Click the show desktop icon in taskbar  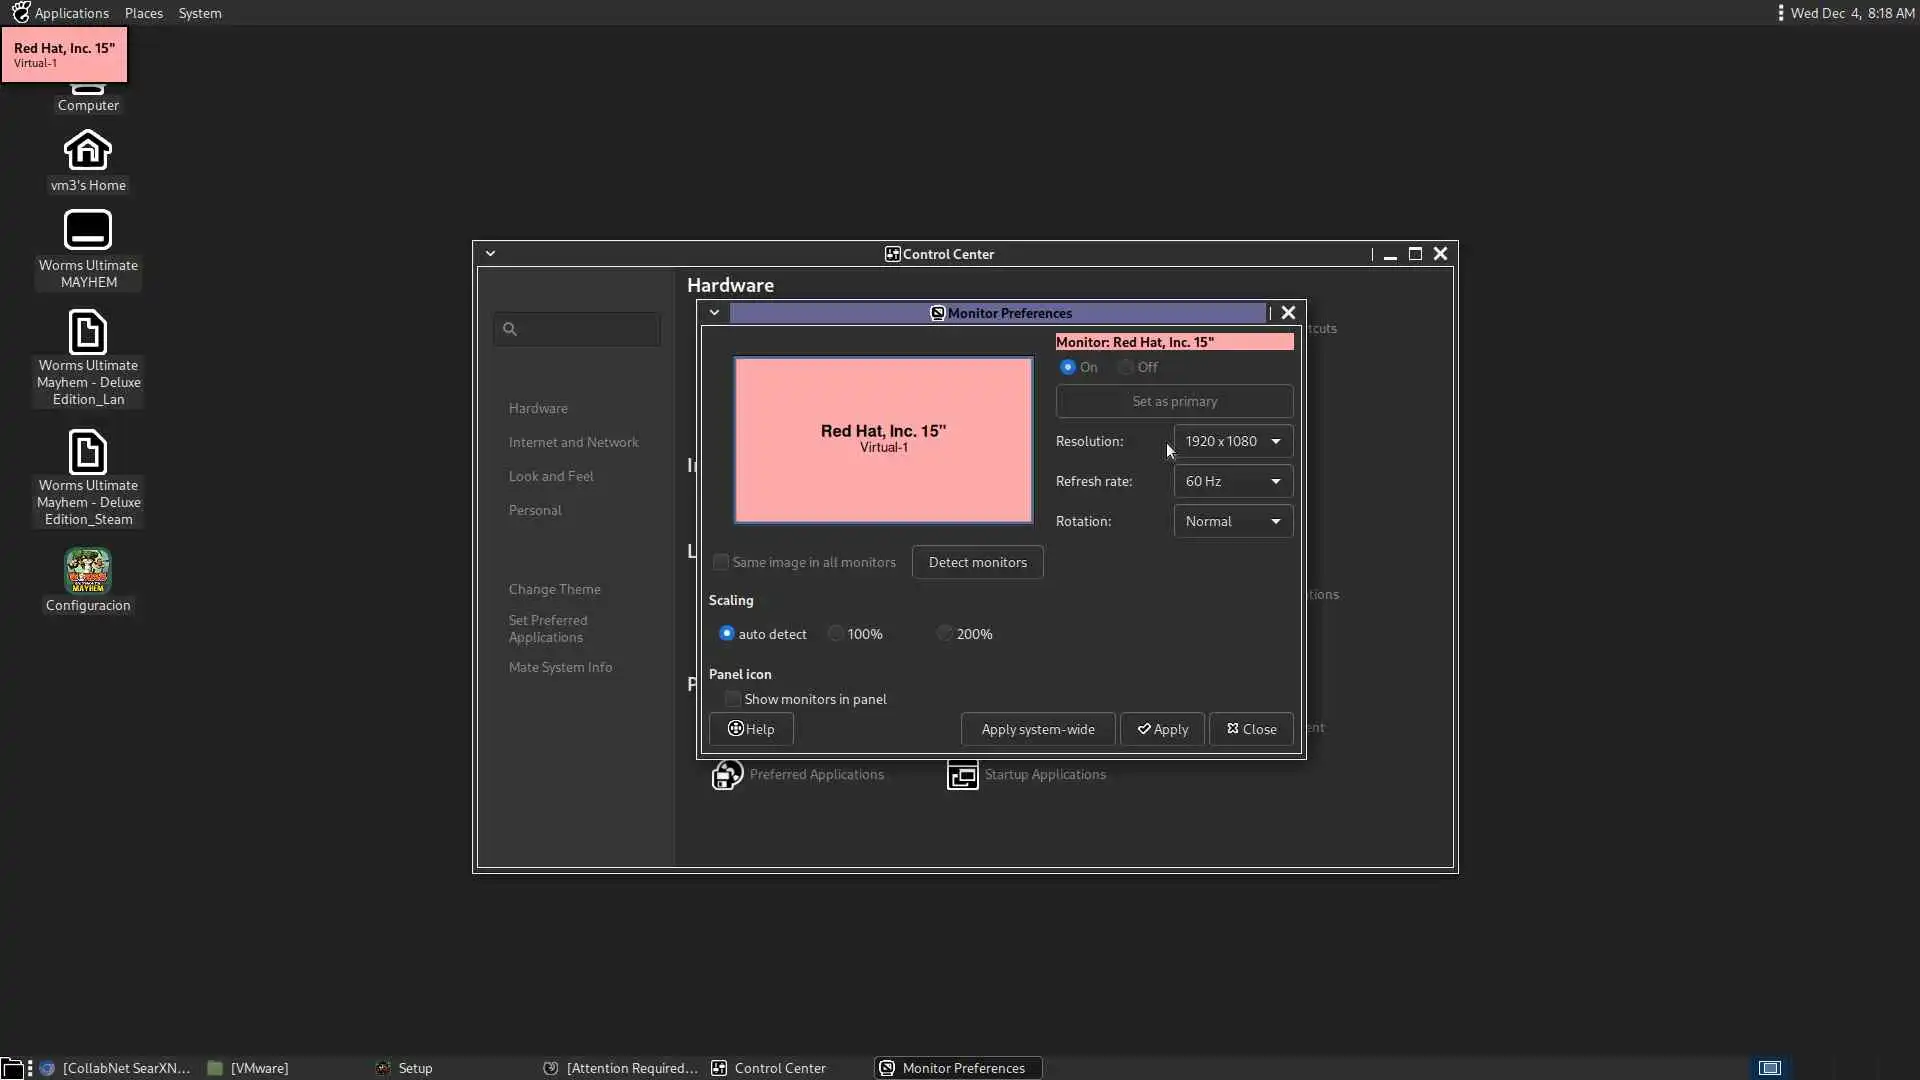pyautogui.click(x=12, y=1068)
